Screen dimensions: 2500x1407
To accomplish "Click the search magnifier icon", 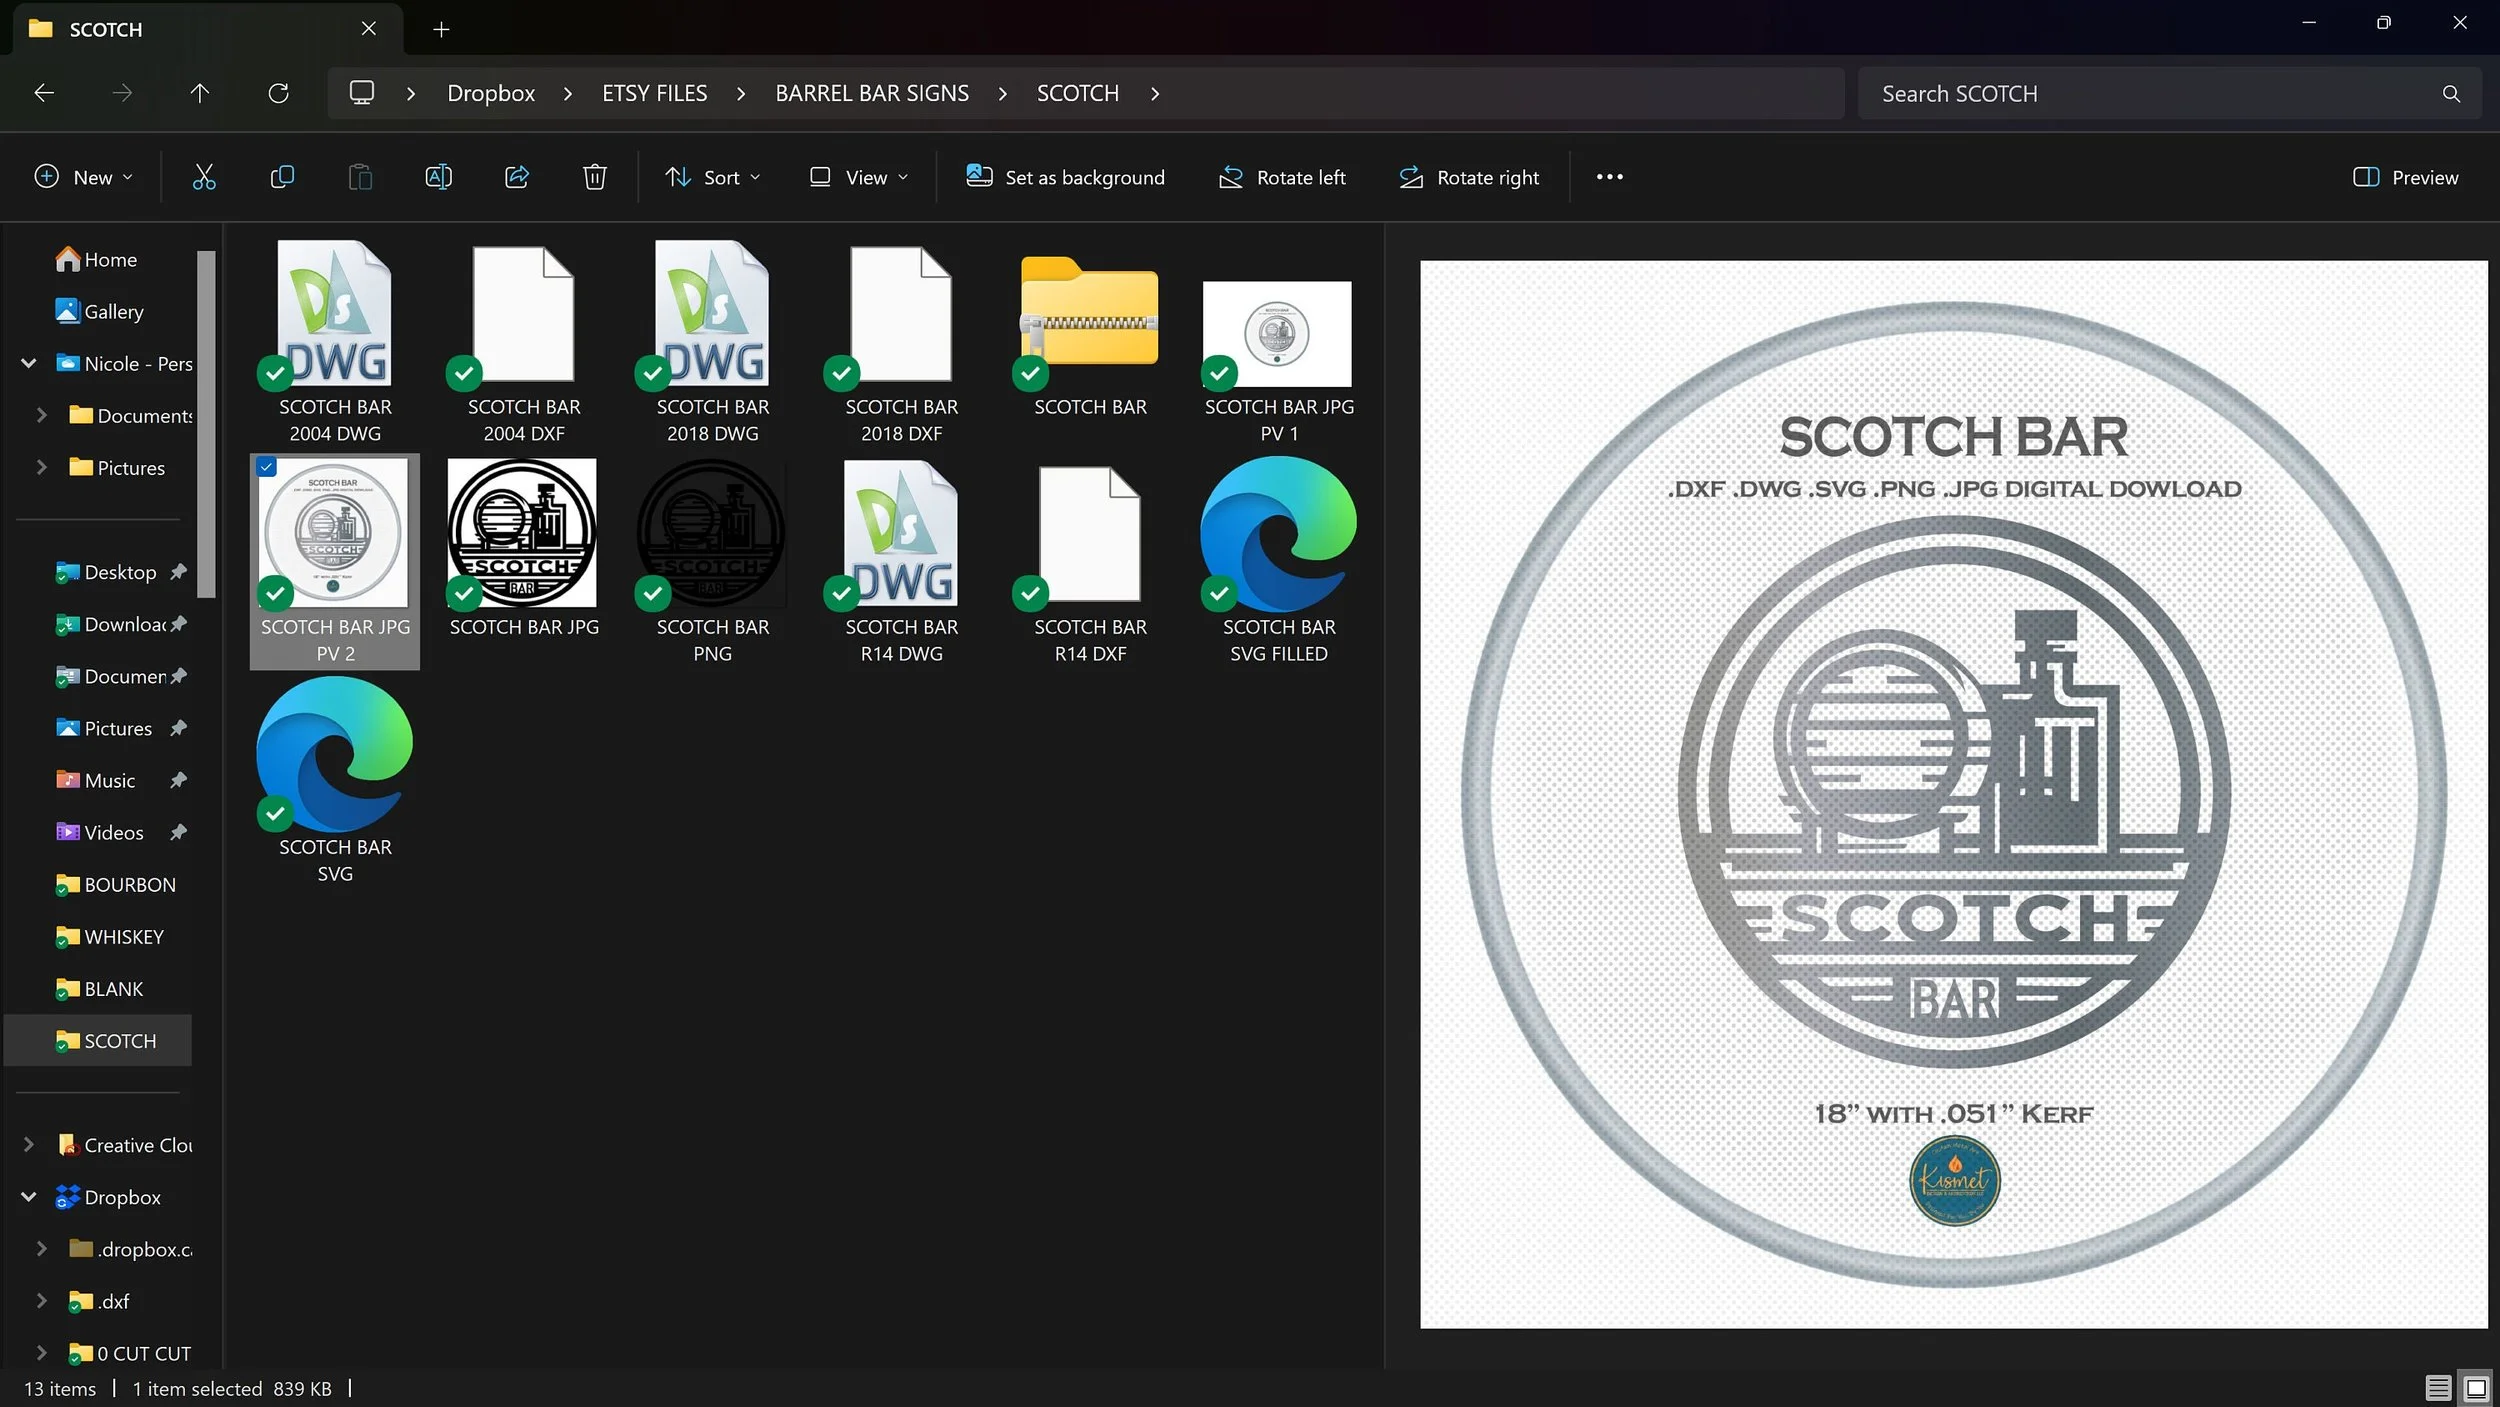I will pos(2451,94).
